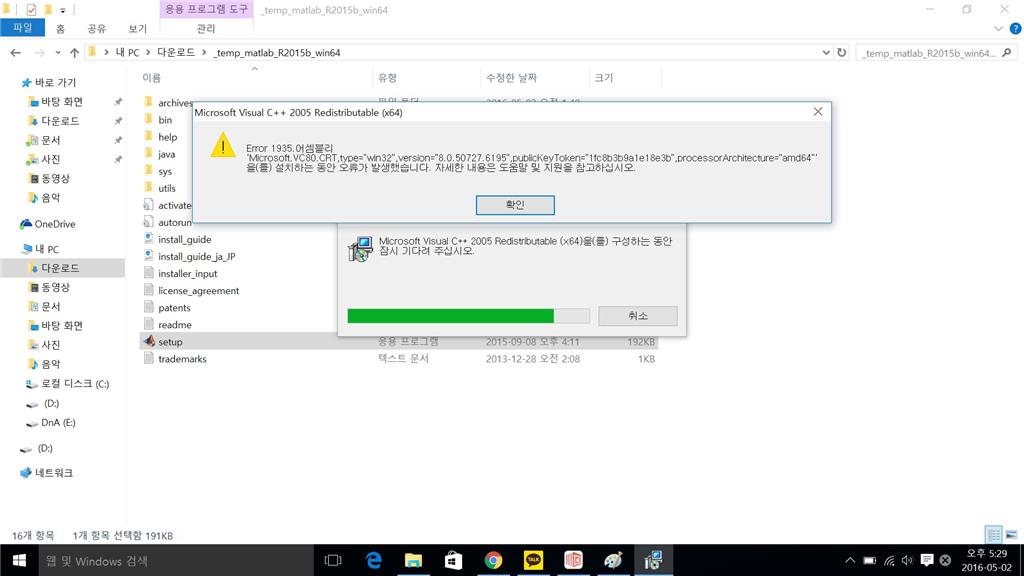This screenshot has width=1024, height=576.
Task: Open the 공유 ribbon tab
Action: pyautogui.click(x=97, y=29)
